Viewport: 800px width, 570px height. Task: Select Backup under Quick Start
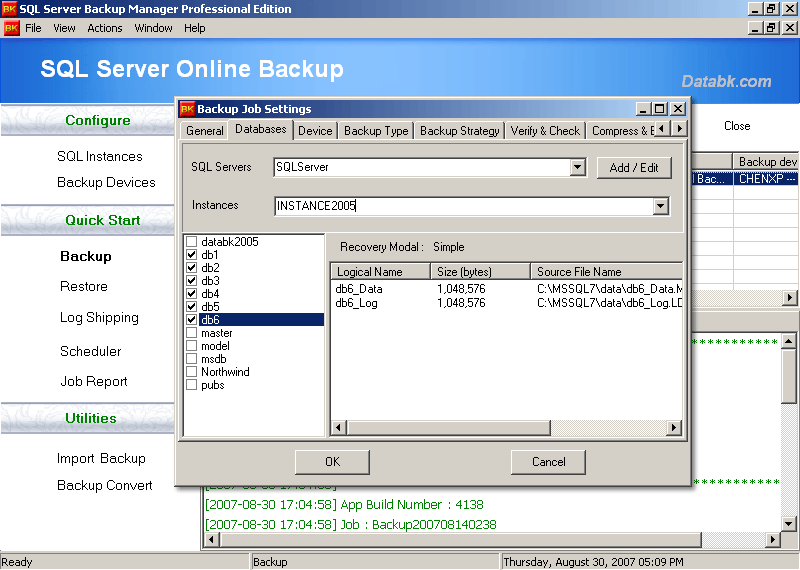pyautogui.click(x=86, y=256)
